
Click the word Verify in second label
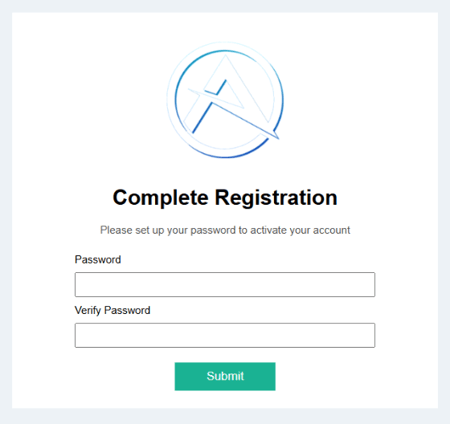(88, 310)
